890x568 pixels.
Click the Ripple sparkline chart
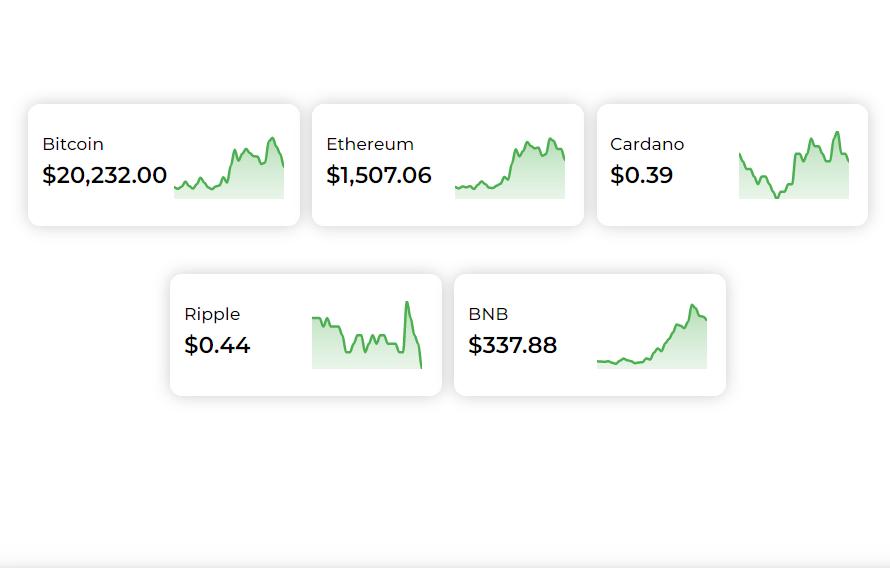366,338
